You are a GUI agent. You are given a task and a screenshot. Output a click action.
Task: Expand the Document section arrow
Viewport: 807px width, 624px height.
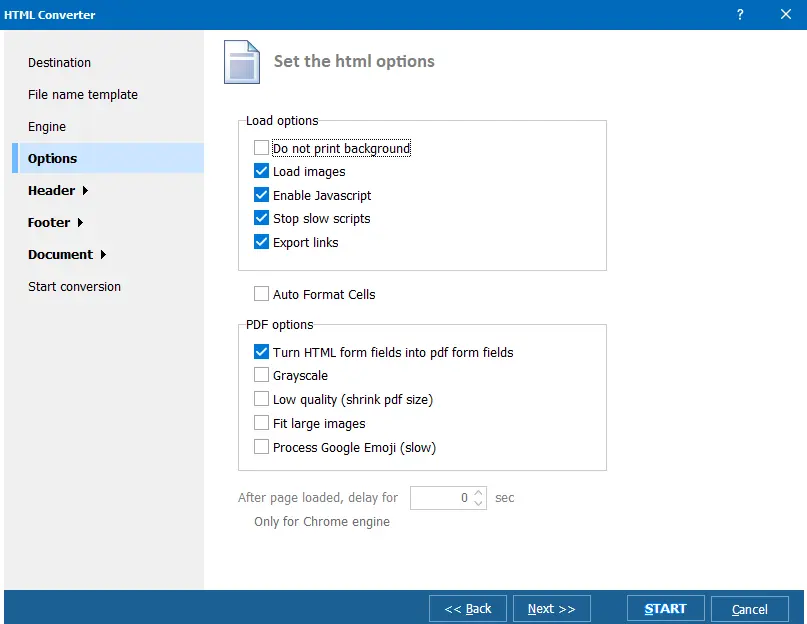[103, 254]
